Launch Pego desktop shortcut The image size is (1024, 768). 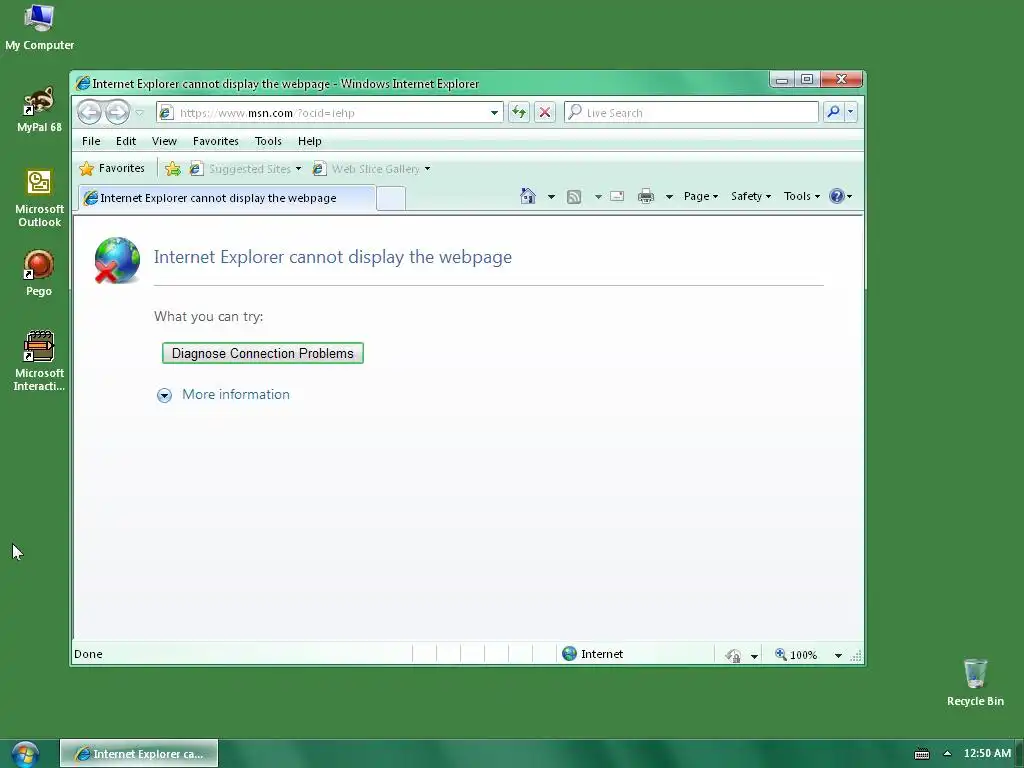[39, 273]
